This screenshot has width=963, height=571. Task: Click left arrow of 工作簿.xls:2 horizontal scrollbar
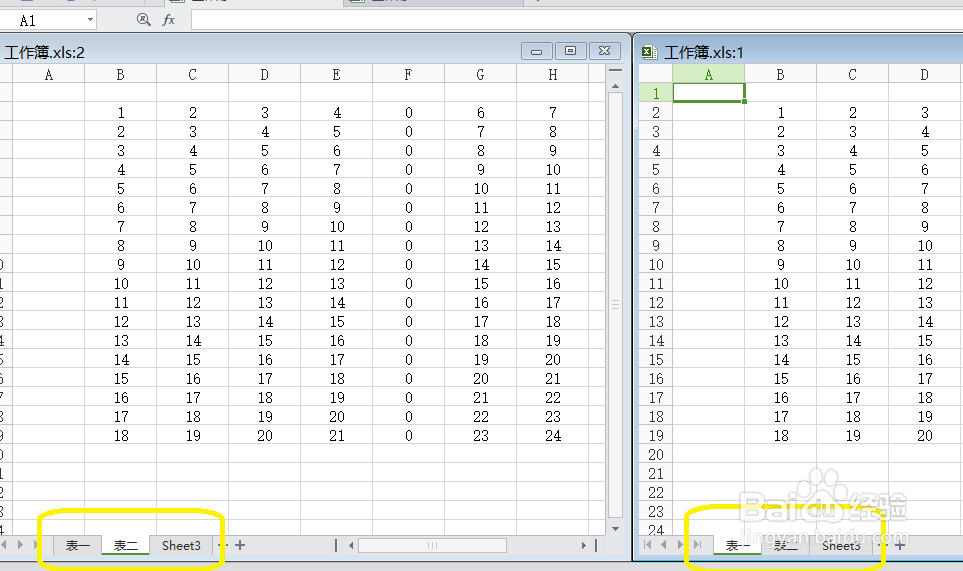[x=351, y=545]
